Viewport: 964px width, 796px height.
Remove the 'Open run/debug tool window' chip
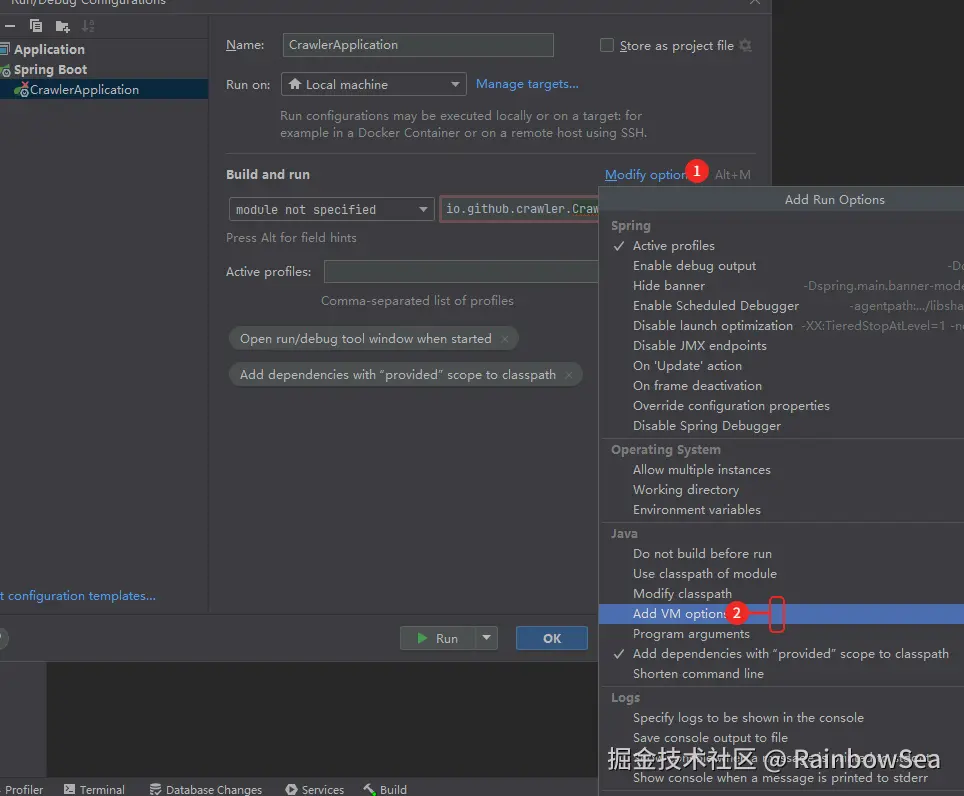tap(505, 339)
